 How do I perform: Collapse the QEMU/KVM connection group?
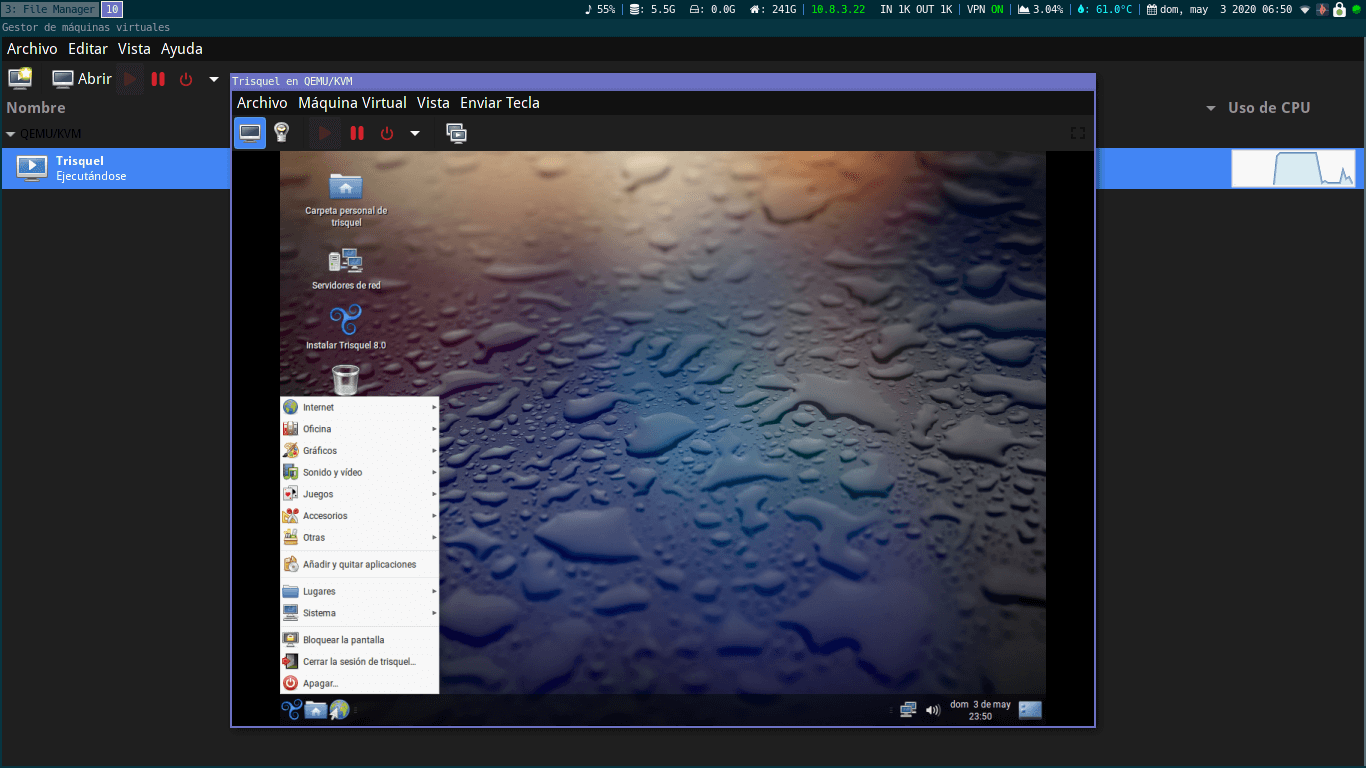(x=11, y=134)
